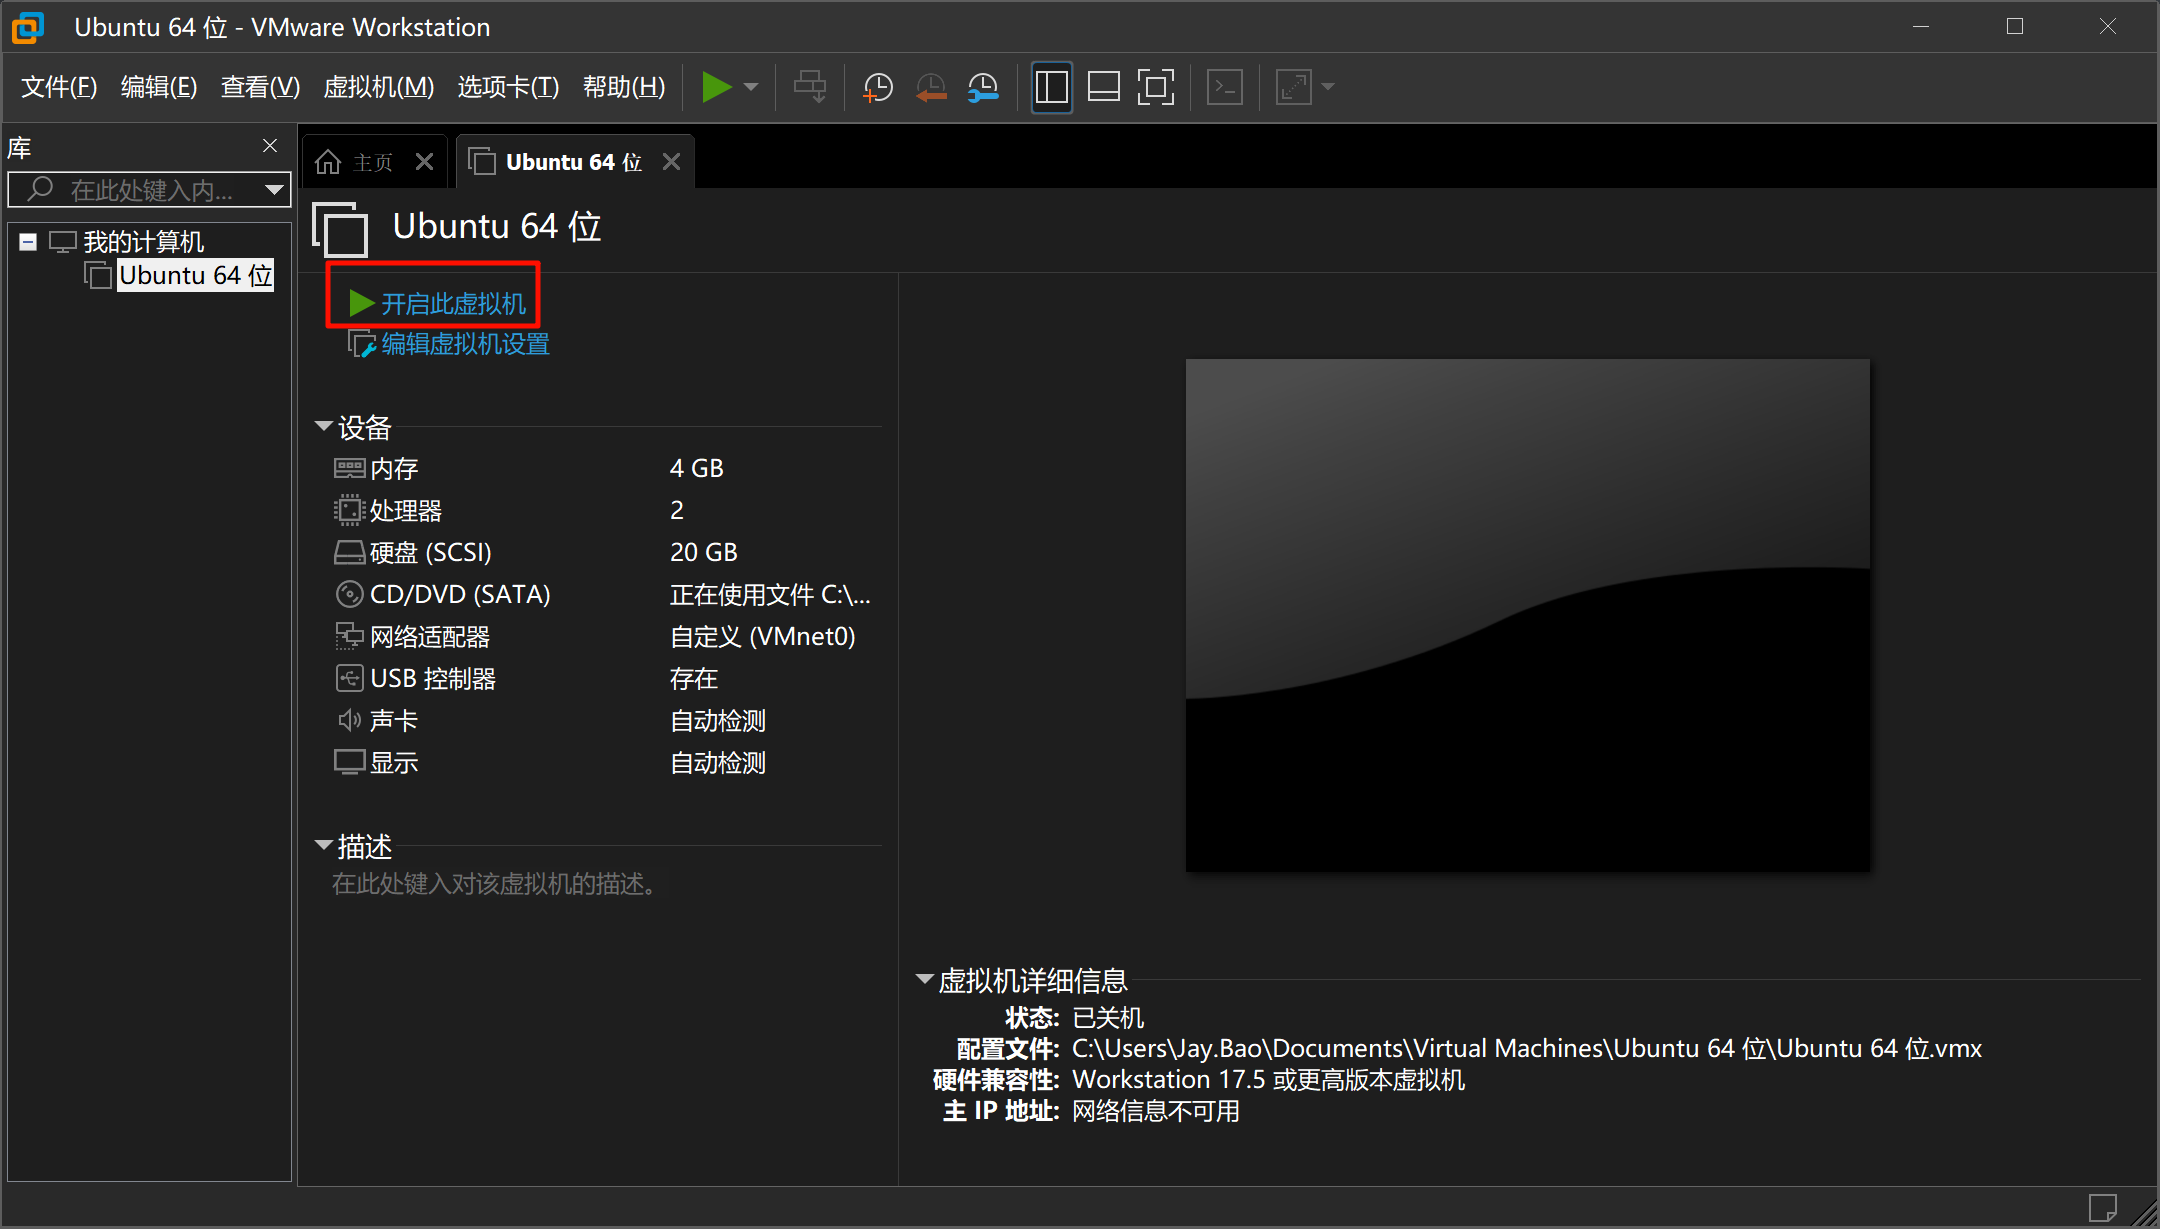Collapse the 设备 section
This screenshot has width=2160, height=1229.
(324, 426)
